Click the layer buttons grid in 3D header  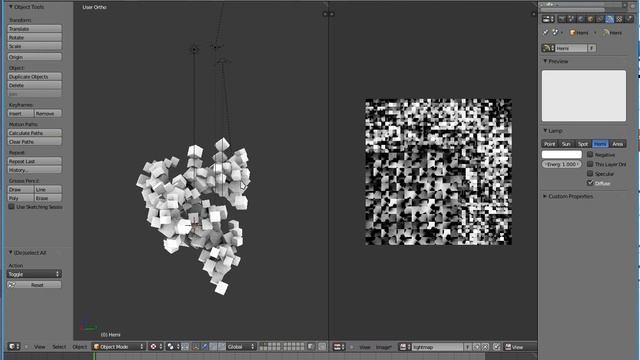click(282, 347)
